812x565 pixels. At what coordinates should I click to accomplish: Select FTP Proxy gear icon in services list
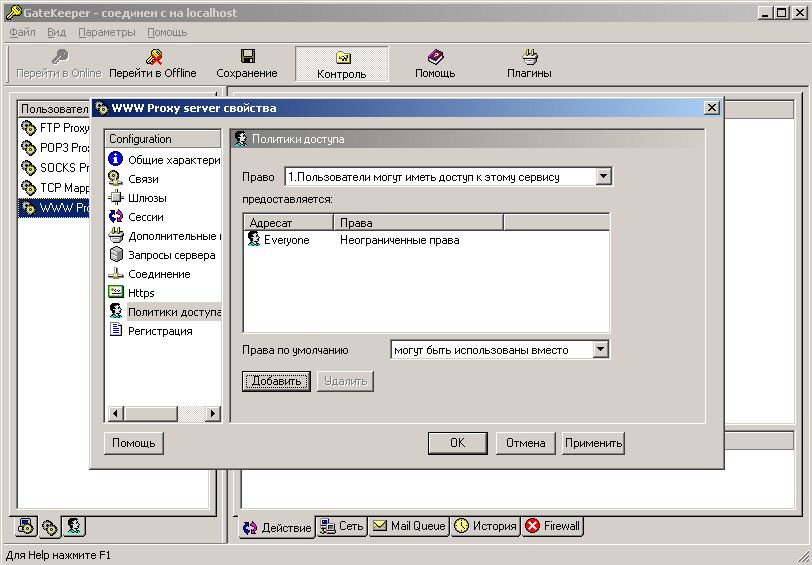pos(28,127)
